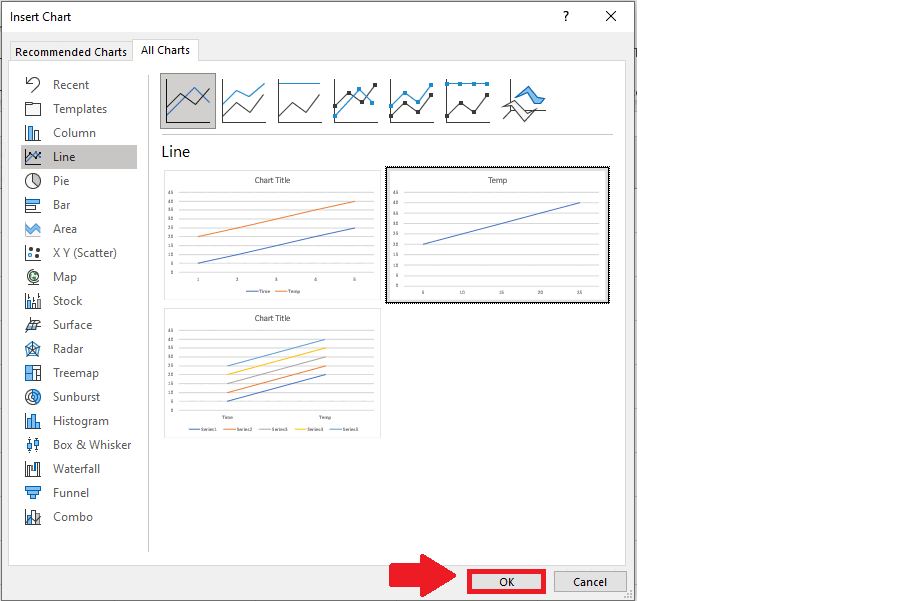The width and height of the screenshot is (900, 601).
Task: Select the Box & Whisker chart type
Action: pyautogui.click(x=91, y=445)
